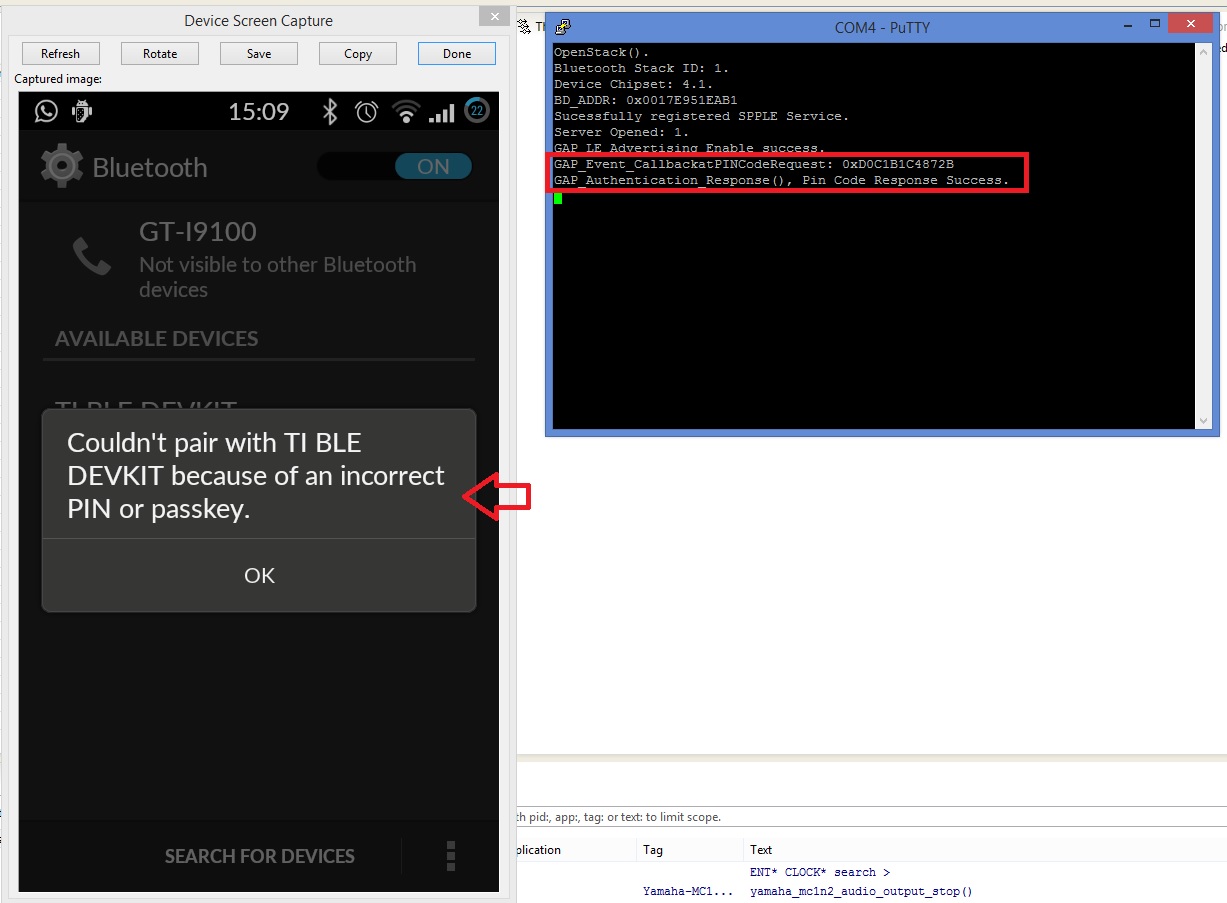Toggle the Bluetooth ON switch
This screenshot has width=1227, height=903.
394,167
